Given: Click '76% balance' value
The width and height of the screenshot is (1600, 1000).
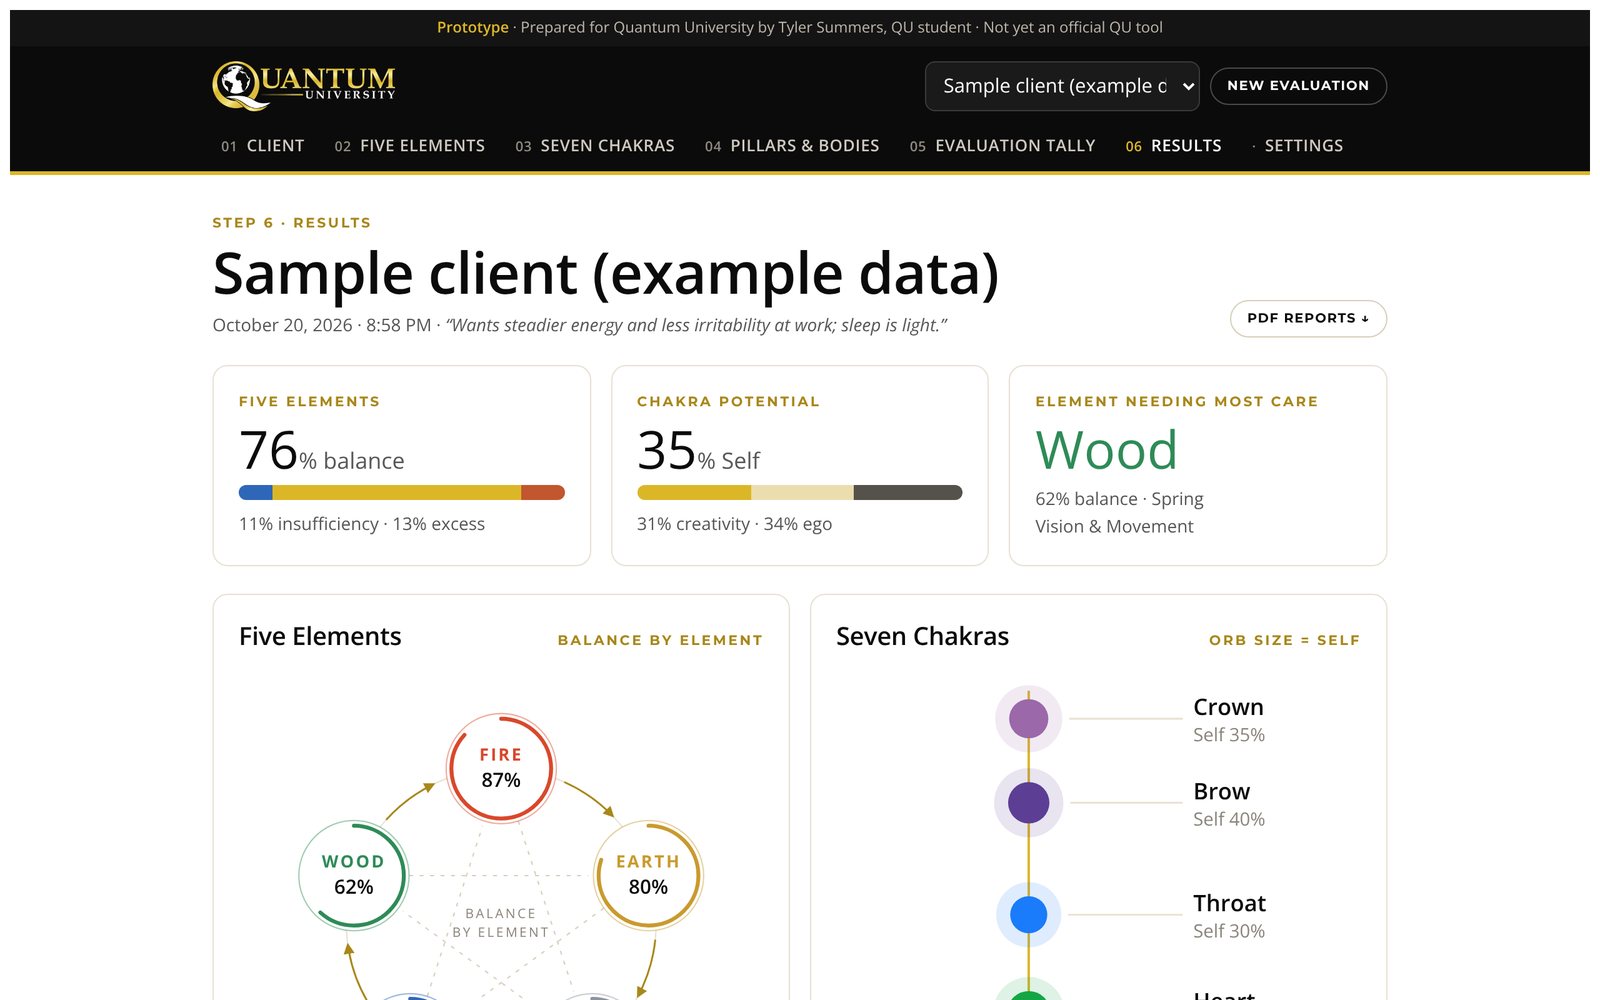Looking at the screenshot, I should coord(322,451).
